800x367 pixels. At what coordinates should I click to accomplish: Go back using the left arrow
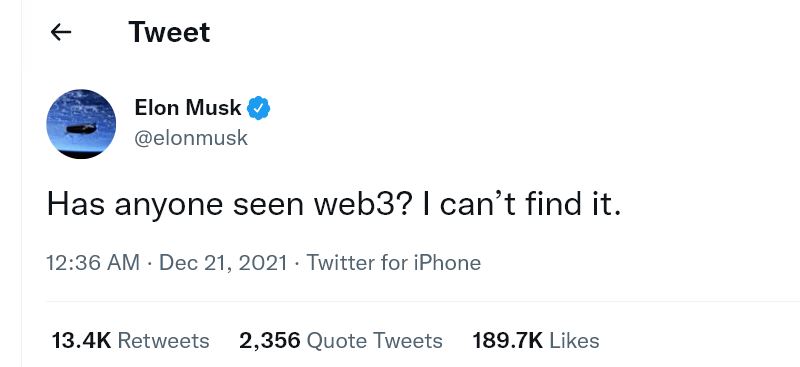tap(61, 33)
